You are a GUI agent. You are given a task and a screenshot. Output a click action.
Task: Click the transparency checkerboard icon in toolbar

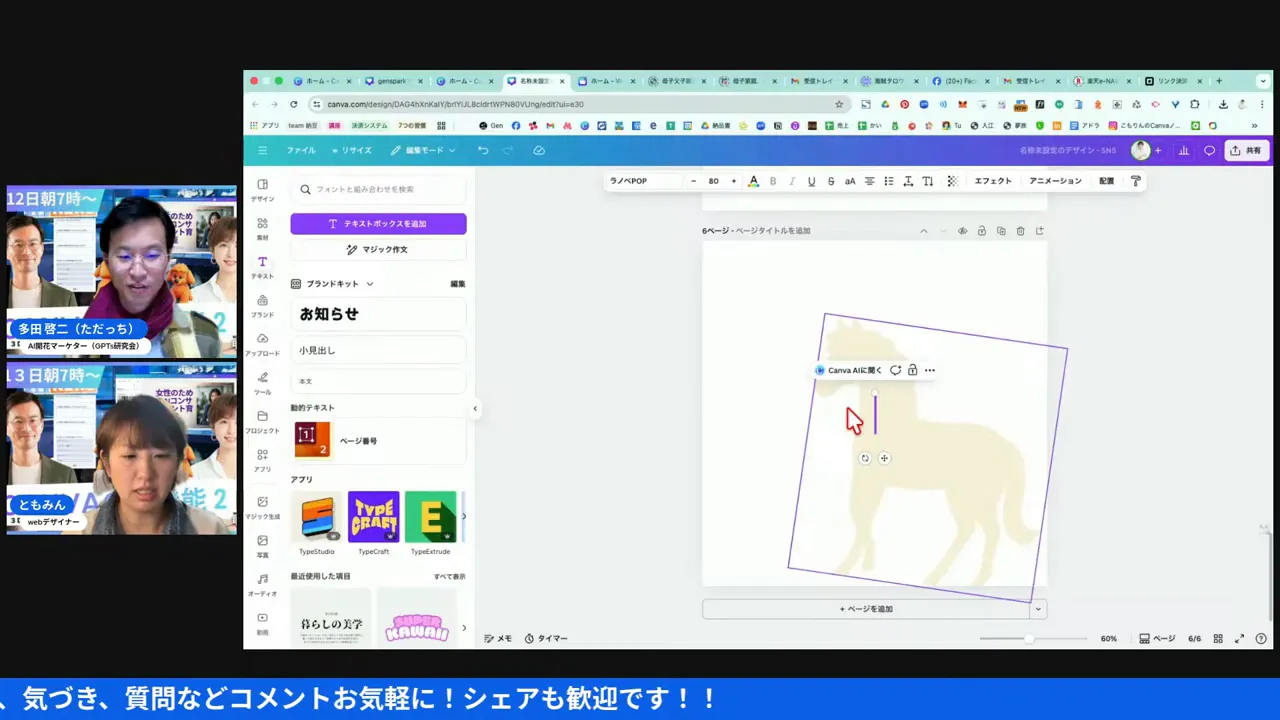point(952,181)
